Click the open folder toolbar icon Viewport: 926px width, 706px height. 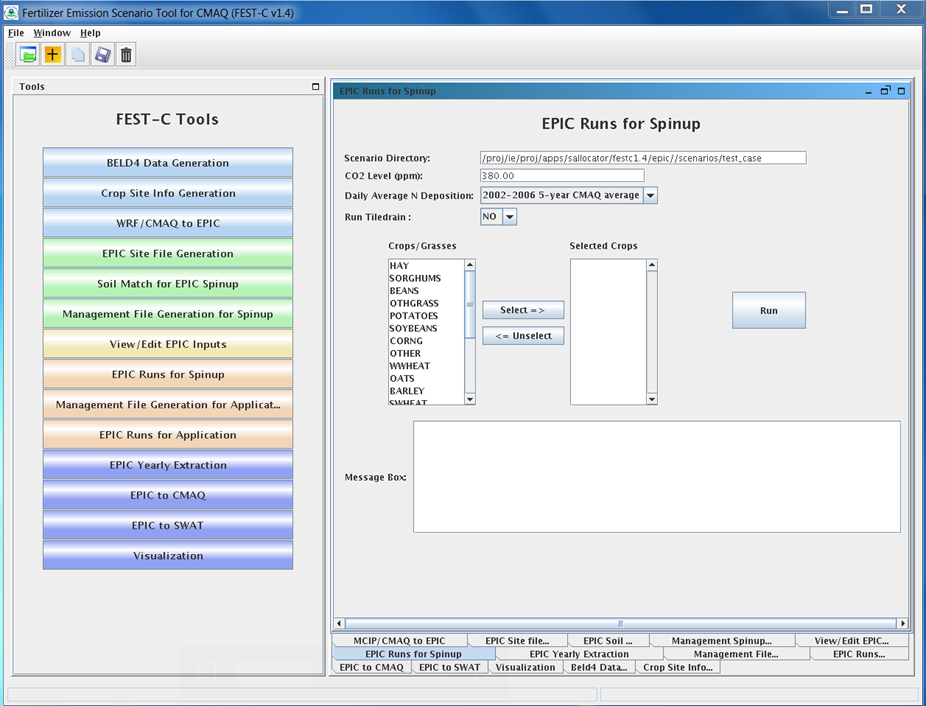28,55
